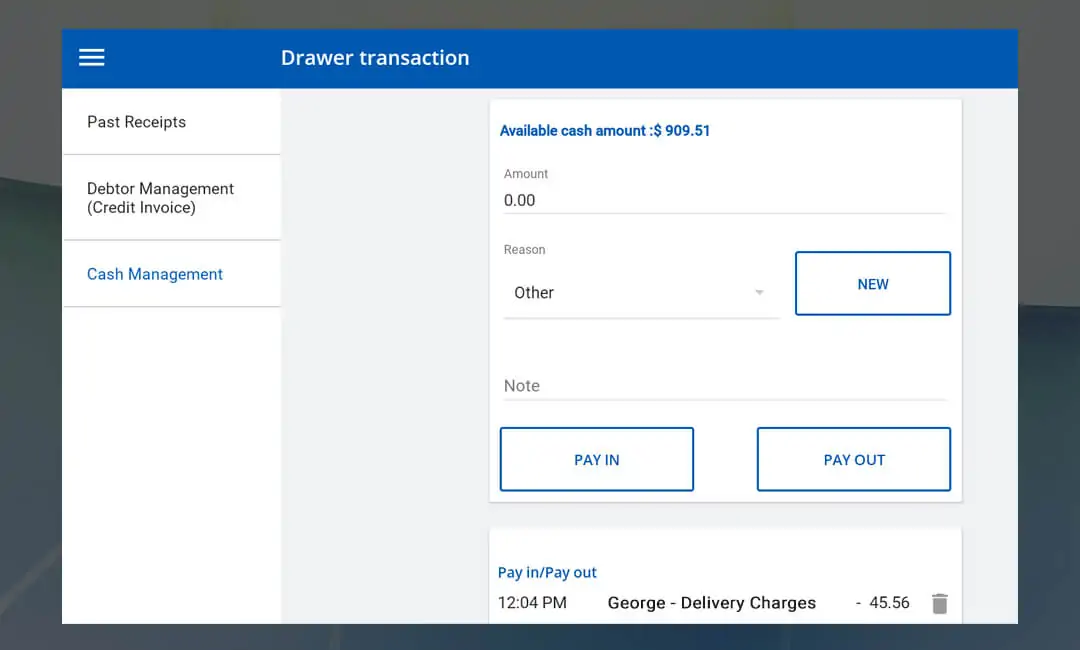Open the hamburger navigation menu
This screenshot has width=1080, height=650.
(x=92, y=58)
